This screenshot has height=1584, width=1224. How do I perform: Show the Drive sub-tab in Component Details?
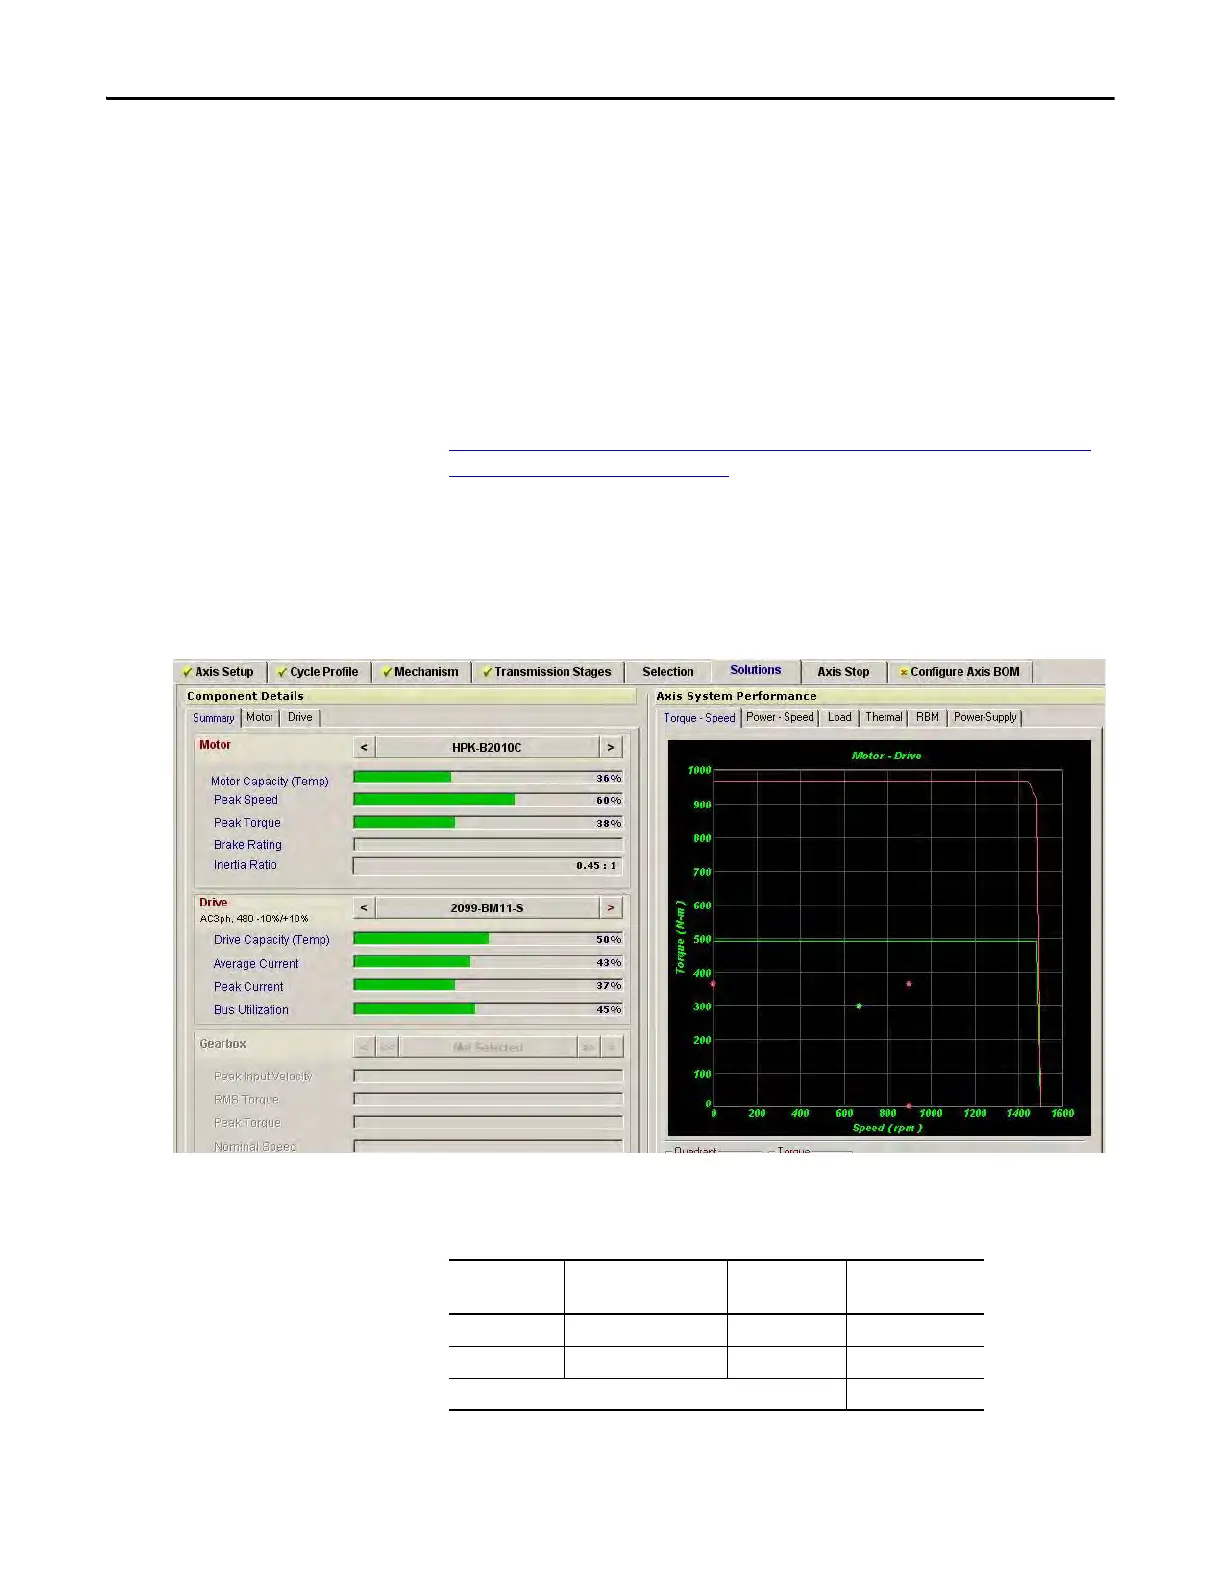300,717
